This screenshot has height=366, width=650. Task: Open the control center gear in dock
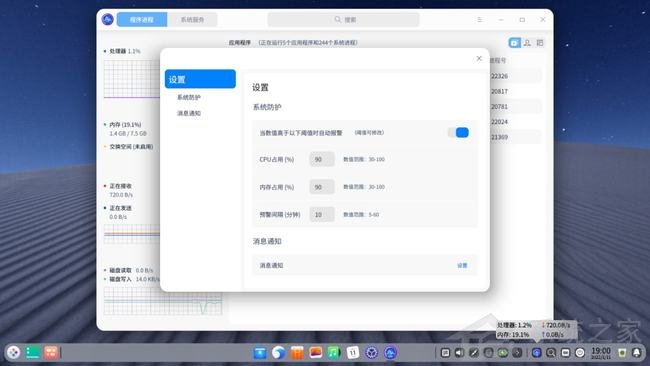(371, 353)
